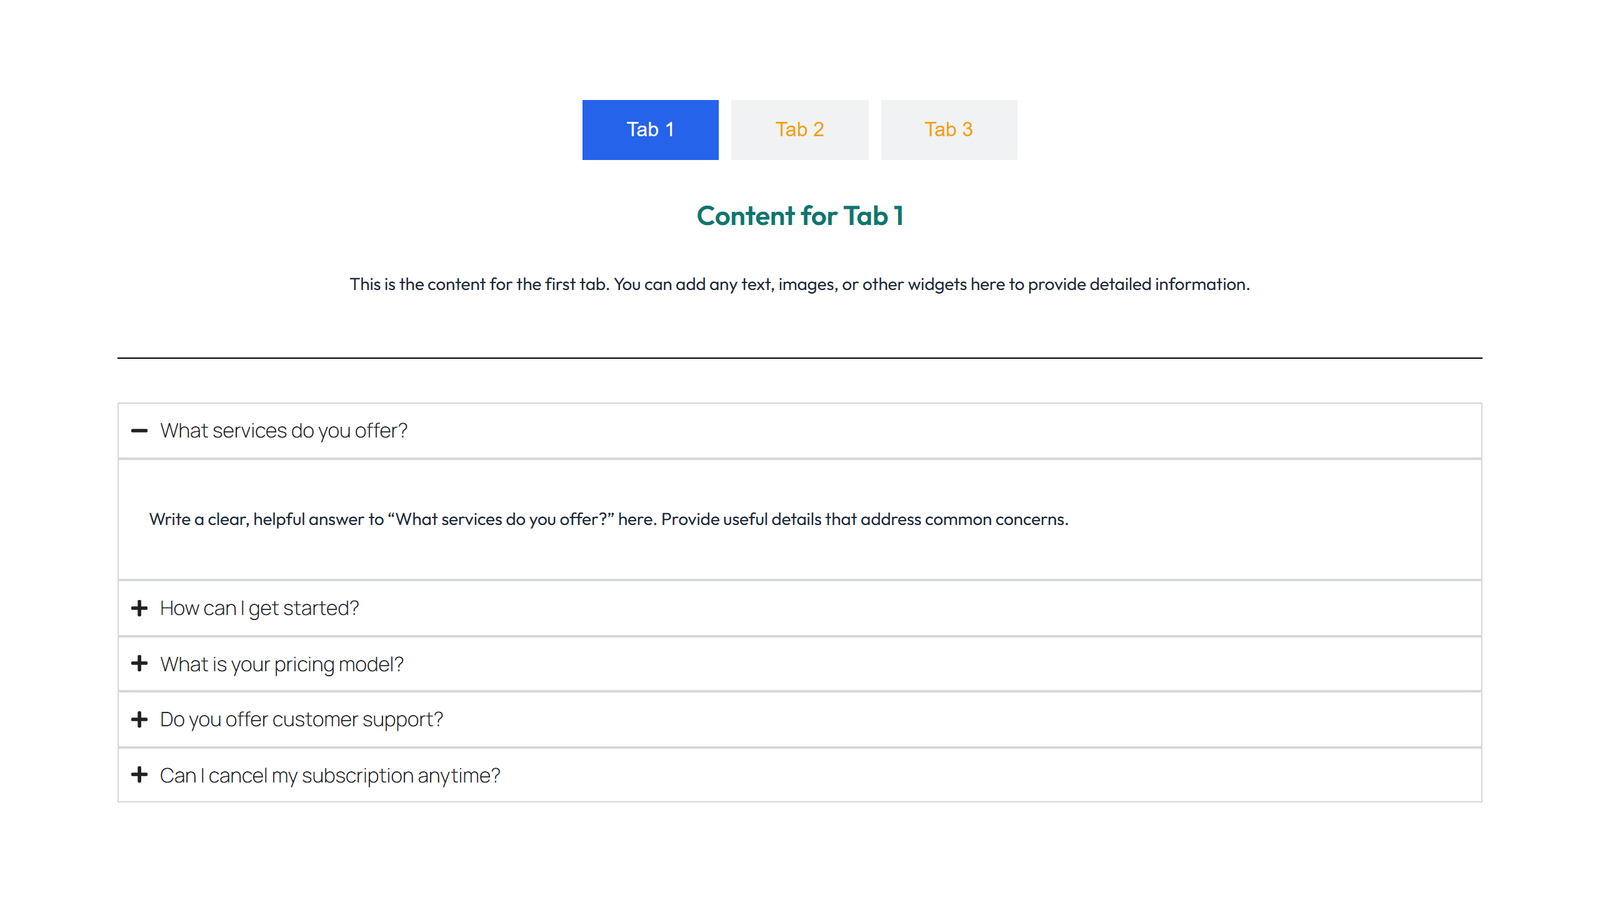The width and height of the screenshot is (1600, 900).
Task: Click the plus icon beside "Can I cancel my subscription anytime?"
Action: click(140, 775)
